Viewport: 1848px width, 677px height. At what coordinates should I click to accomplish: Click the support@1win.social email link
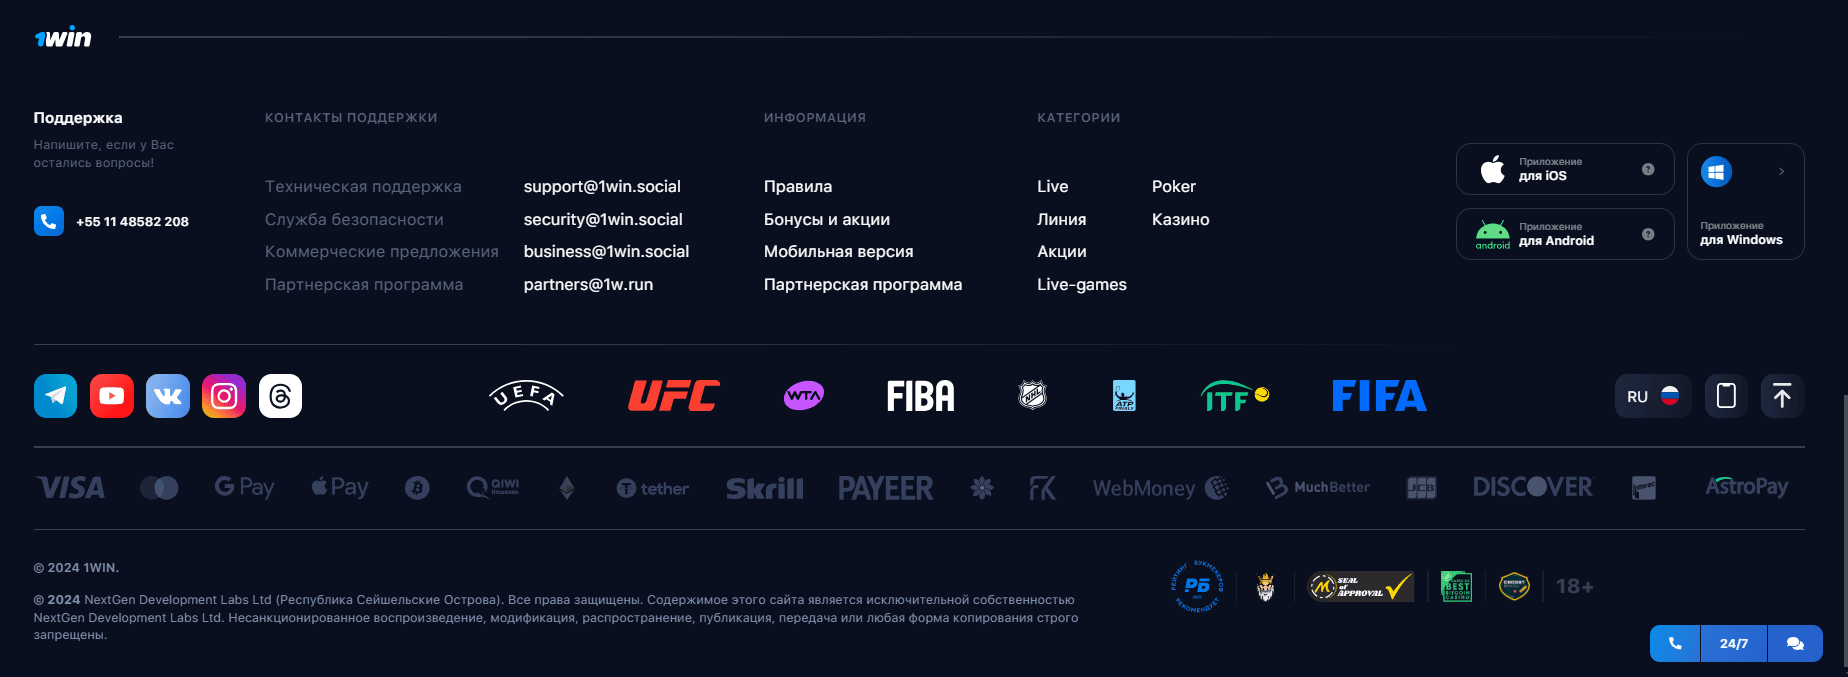point(602,187)
